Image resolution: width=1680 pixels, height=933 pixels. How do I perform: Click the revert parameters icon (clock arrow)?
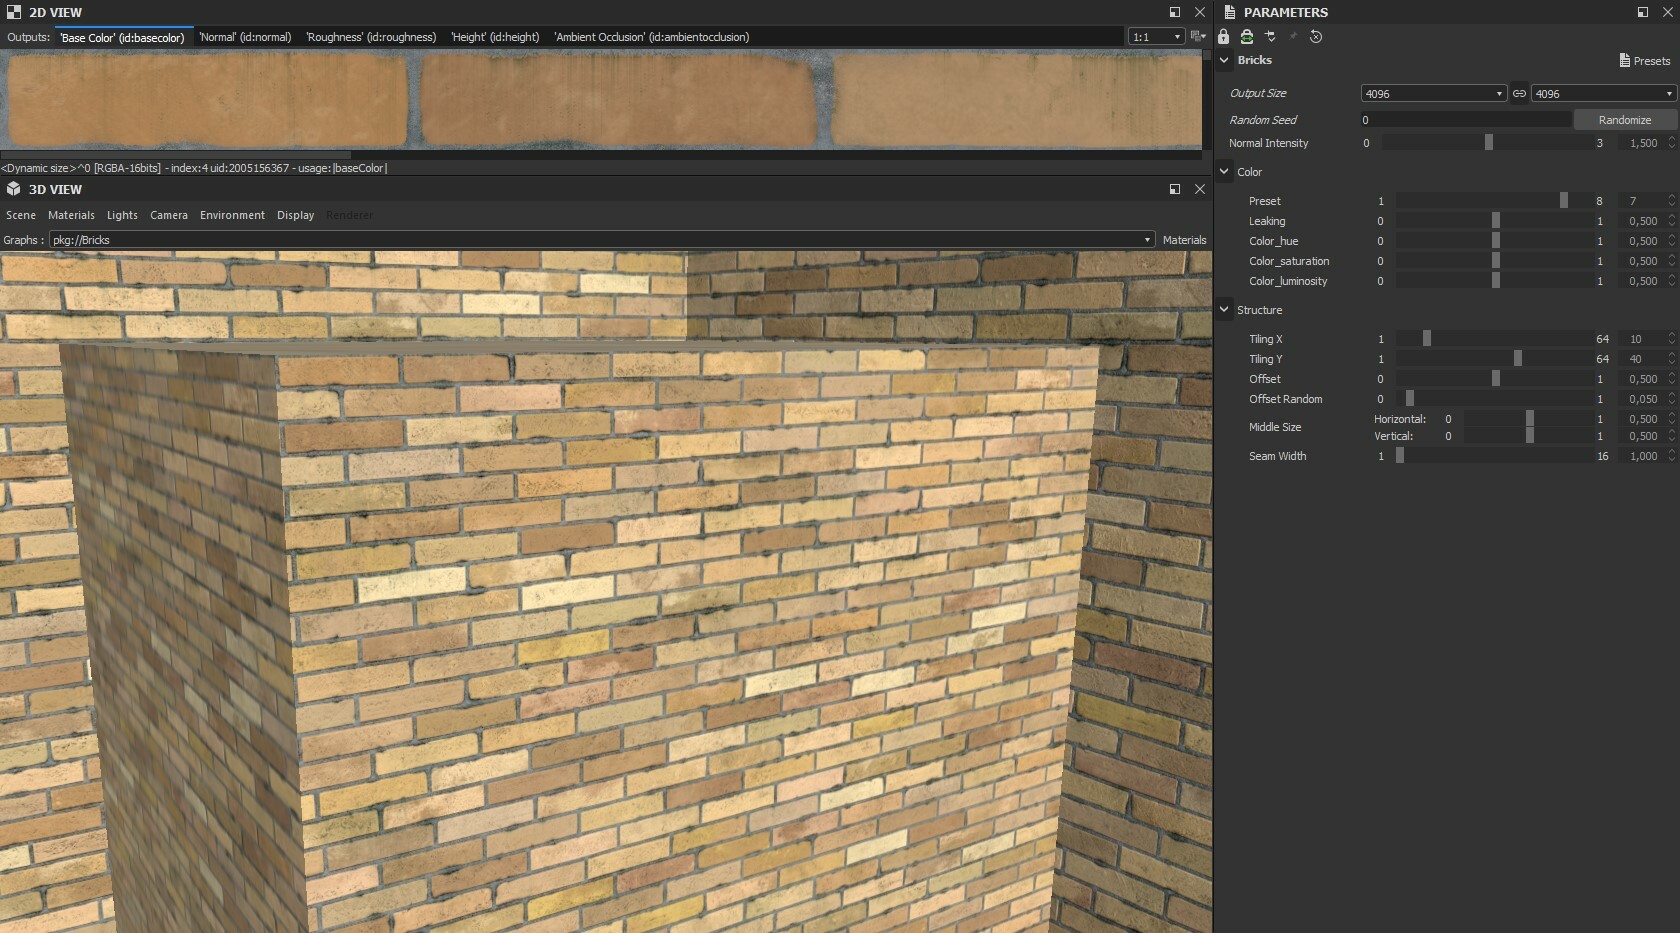[1316, 37]
